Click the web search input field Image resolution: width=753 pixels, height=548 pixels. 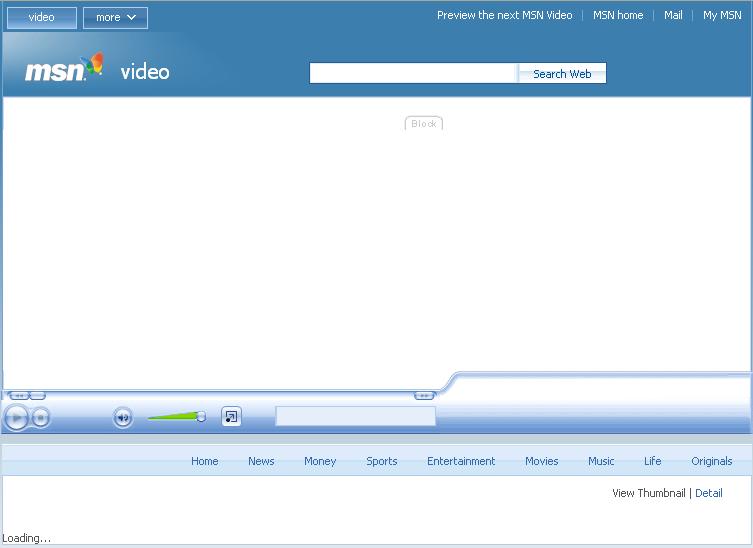pos(413,73)
